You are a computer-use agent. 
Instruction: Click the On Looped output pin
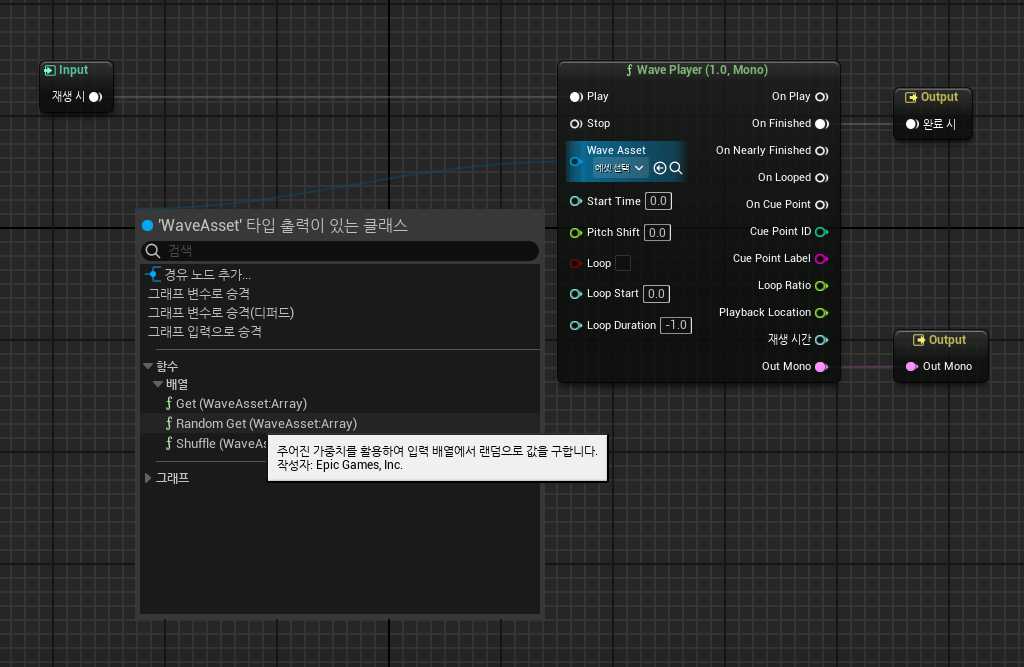(x=822, y=178)
